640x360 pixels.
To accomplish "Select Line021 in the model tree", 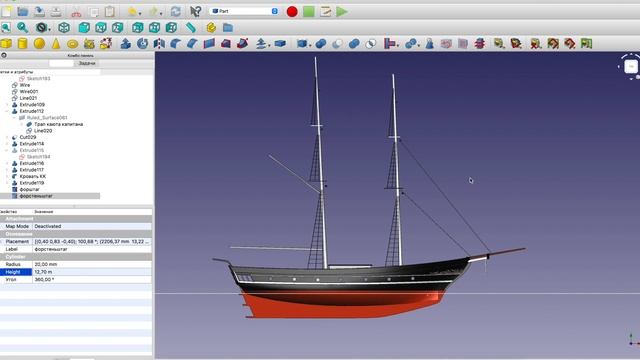I will [x=28, y=98].
